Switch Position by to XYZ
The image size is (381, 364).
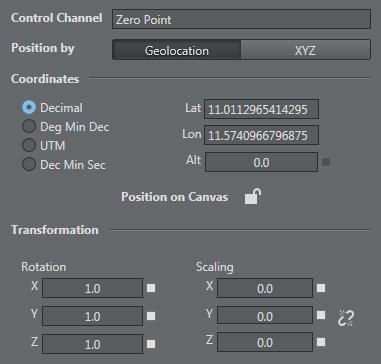(x=305, y=50)
